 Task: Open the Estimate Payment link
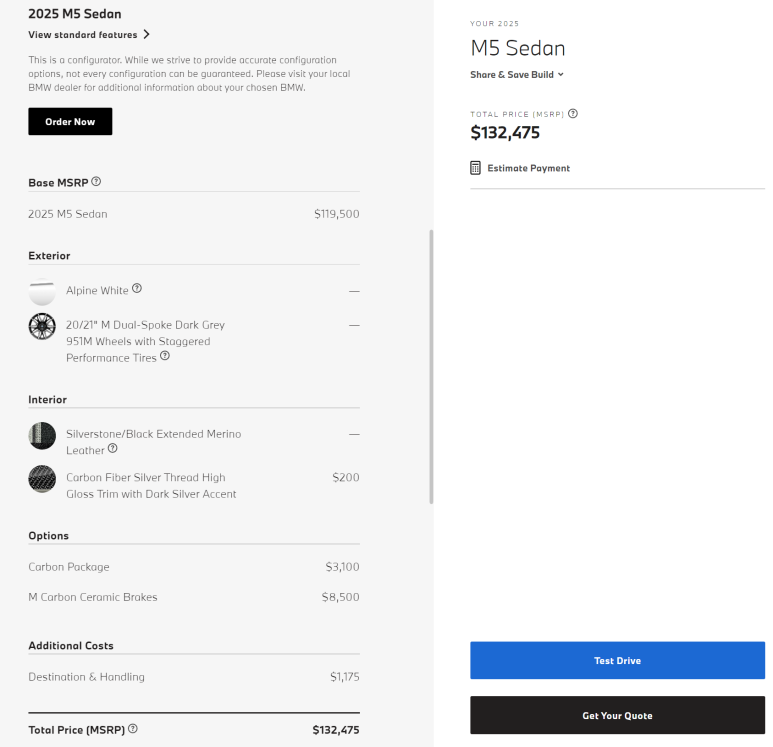click(528, 168)
